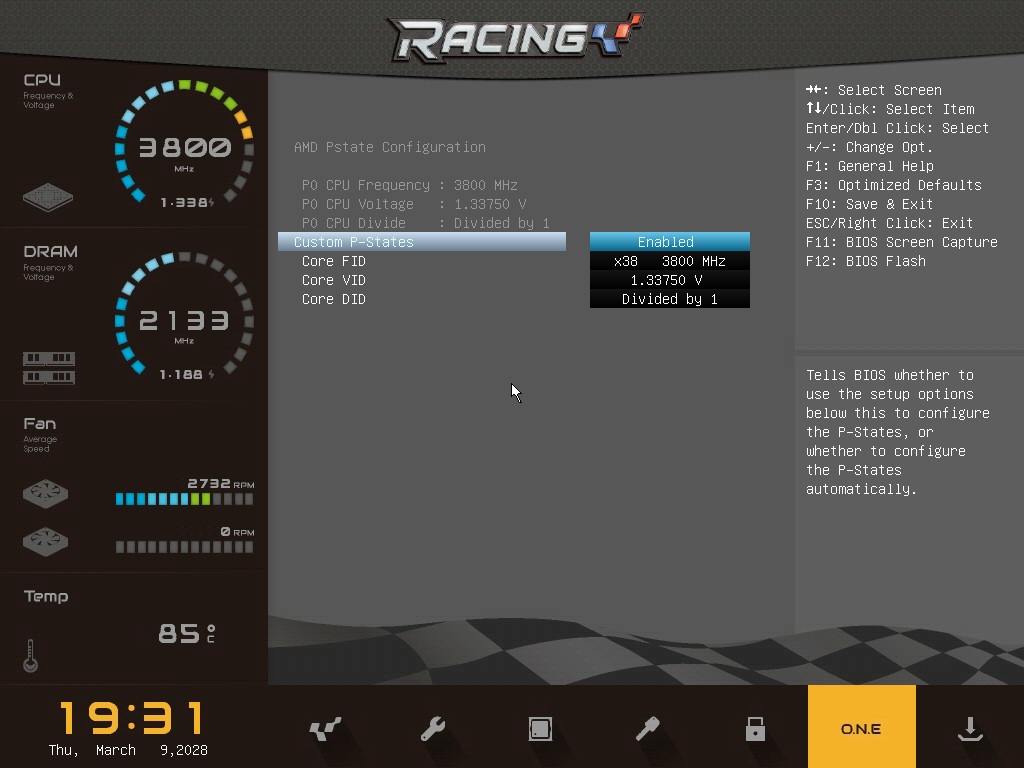The width and height of the screenshot is (1024, 768).
Task: Click the DRAM voltage 1.188 reading
Action: [x=187, y=374]
